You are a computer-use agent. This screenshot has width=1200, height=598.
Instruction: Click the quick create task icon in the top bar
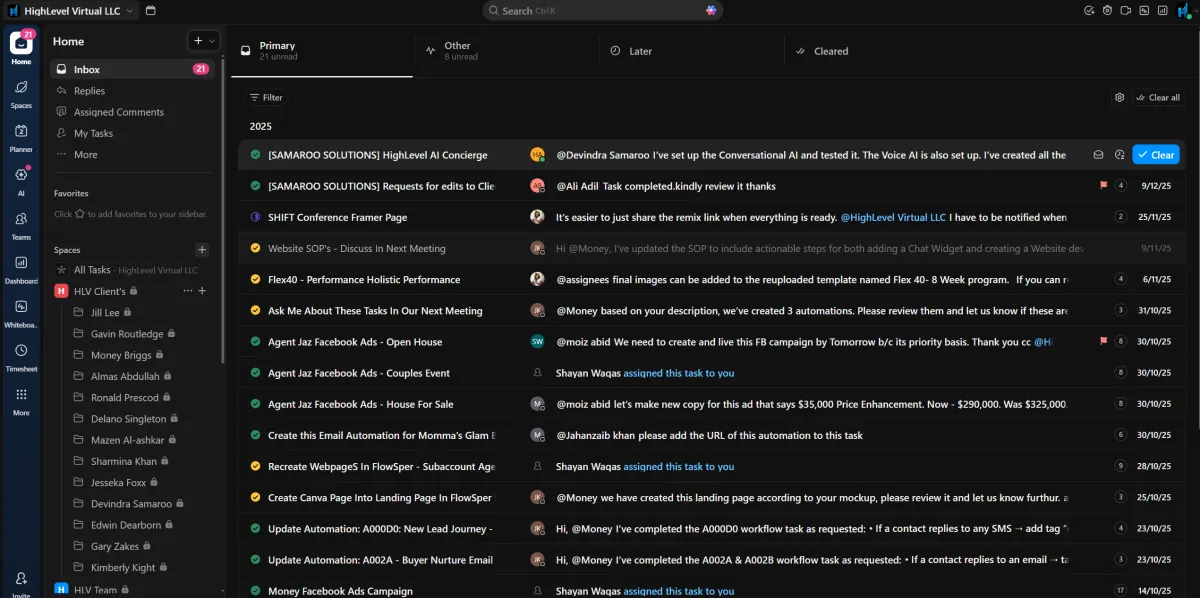click(1089, 11)
